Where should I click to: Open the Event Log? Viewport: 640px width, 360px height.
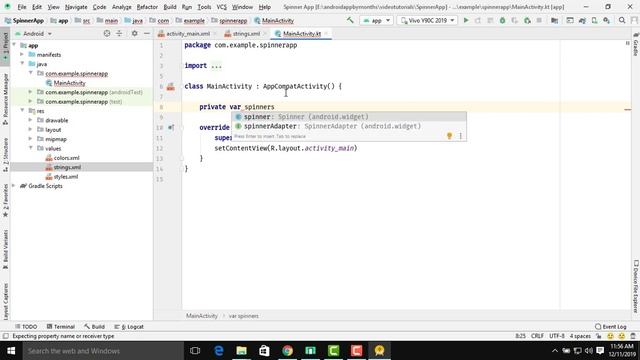click(x=611, y=327)
